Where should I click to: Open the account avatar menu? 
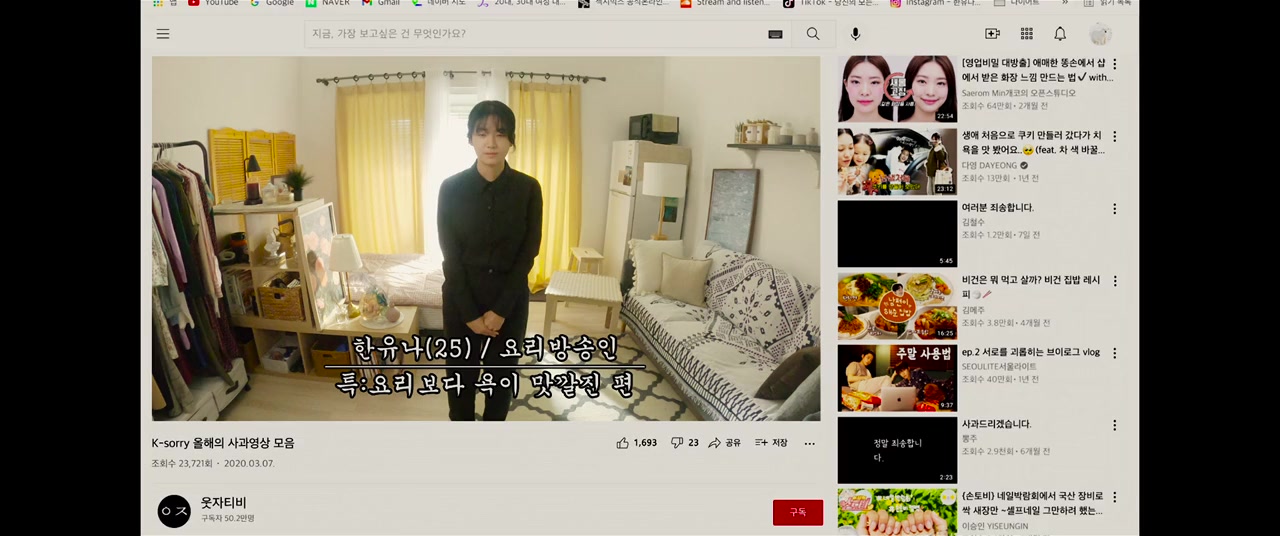coord(1100,34)
